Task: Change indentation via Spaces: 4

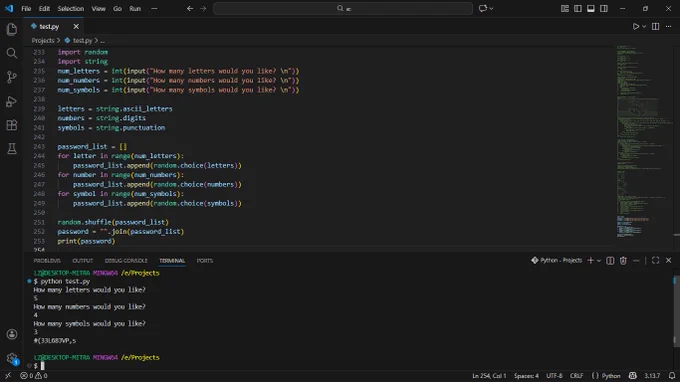Action: (526, 376)
